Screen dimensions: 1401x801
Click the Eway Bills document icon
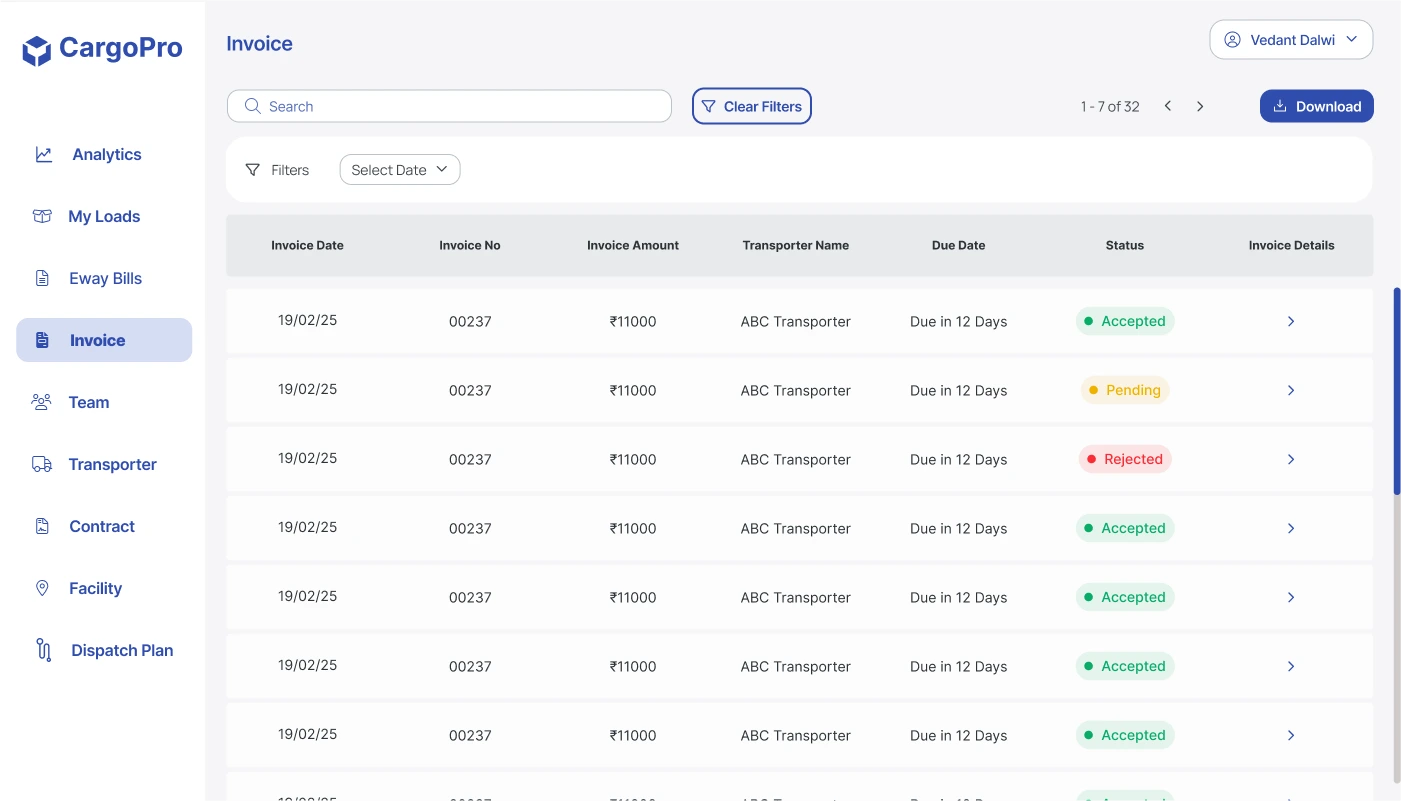pyautogui.click(x=42, y=278)
